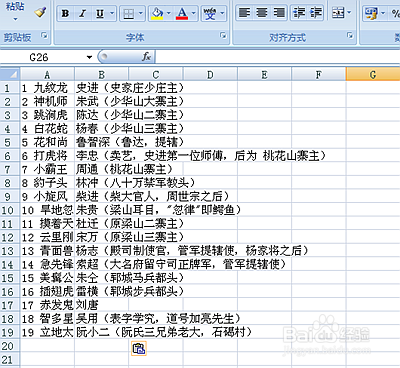
Task: Click cell with 打虎将
Action: 47,156
